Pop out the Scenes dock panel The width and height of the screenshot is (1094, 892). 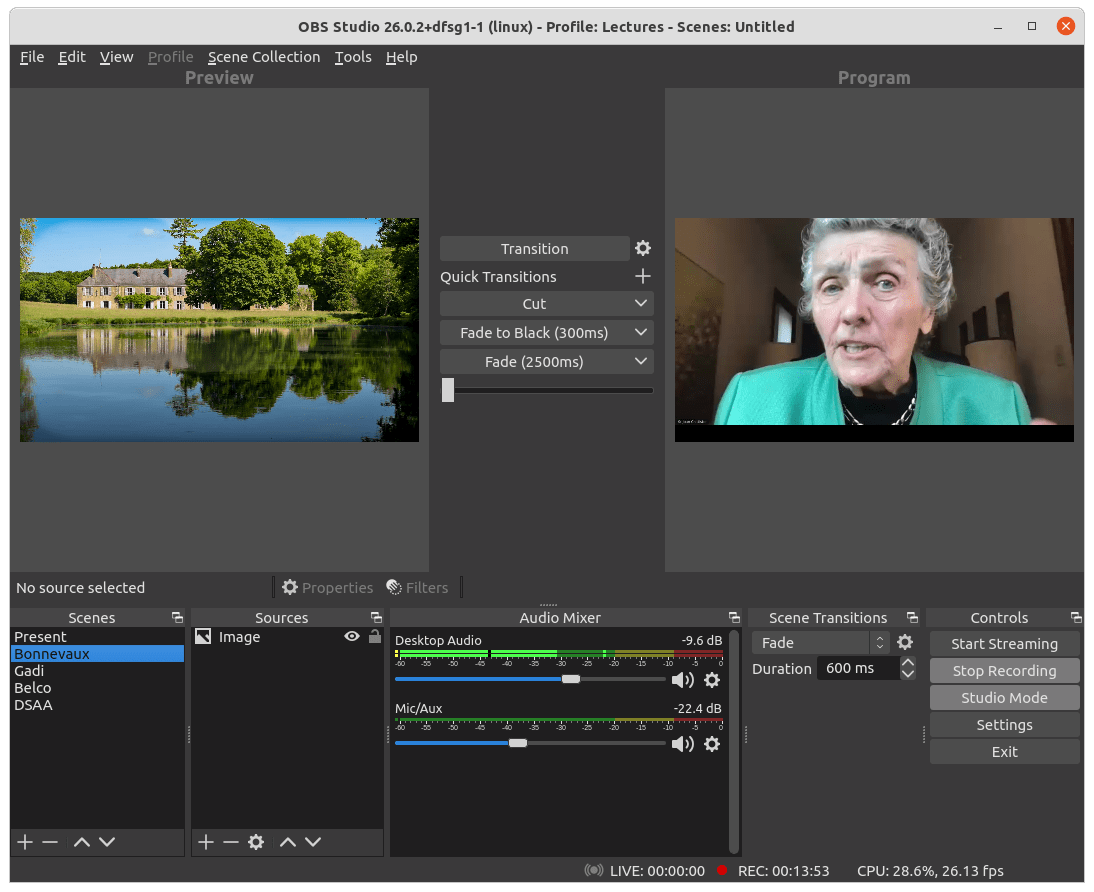177,618
